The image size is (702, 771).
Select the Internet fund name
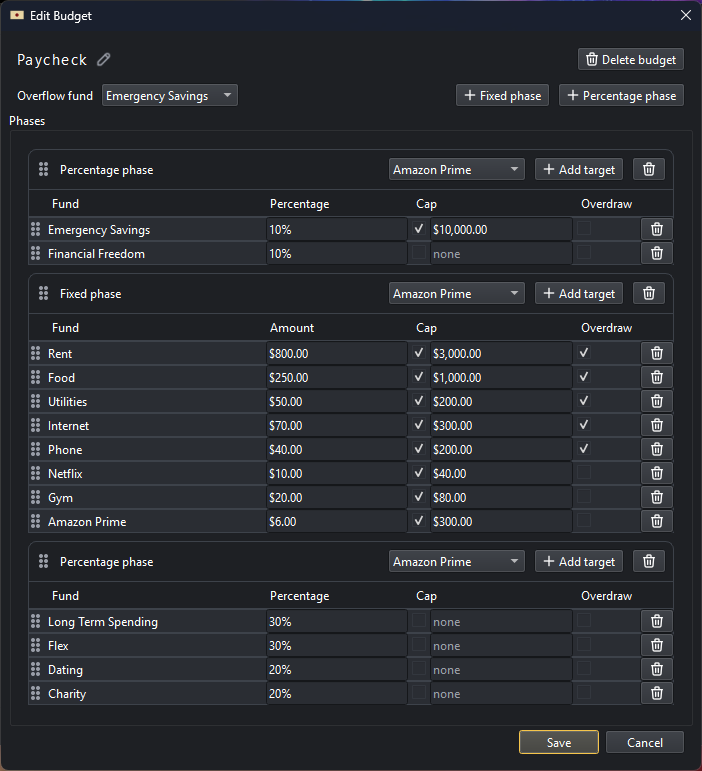[x=68, y=426]
